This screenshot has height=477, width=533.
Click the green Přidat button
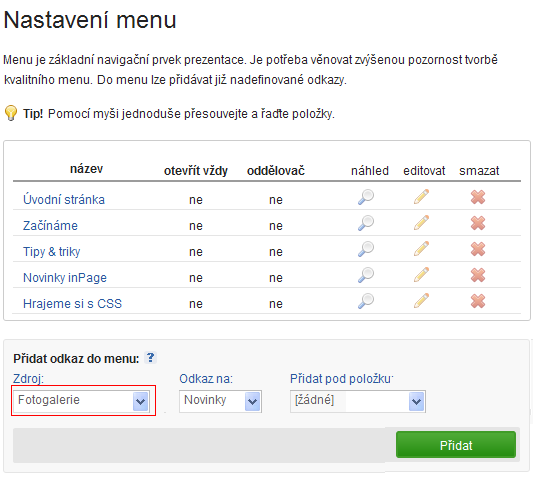456,445
